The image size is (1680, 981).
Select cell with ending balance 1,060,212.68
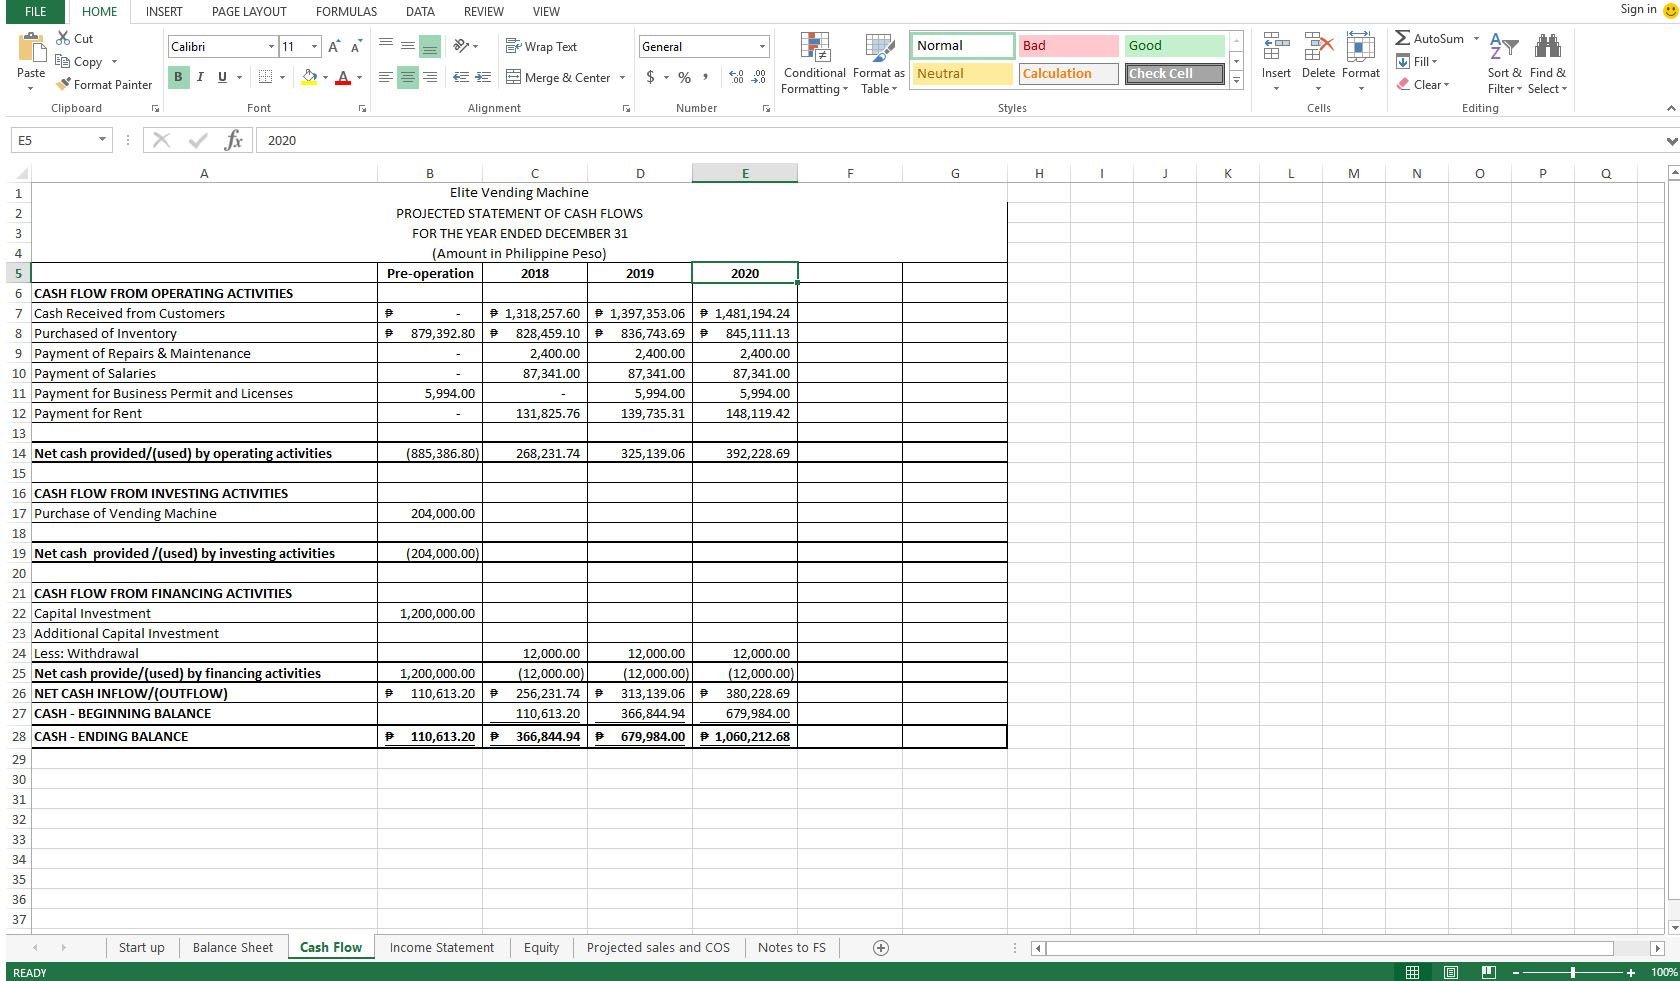744,736
